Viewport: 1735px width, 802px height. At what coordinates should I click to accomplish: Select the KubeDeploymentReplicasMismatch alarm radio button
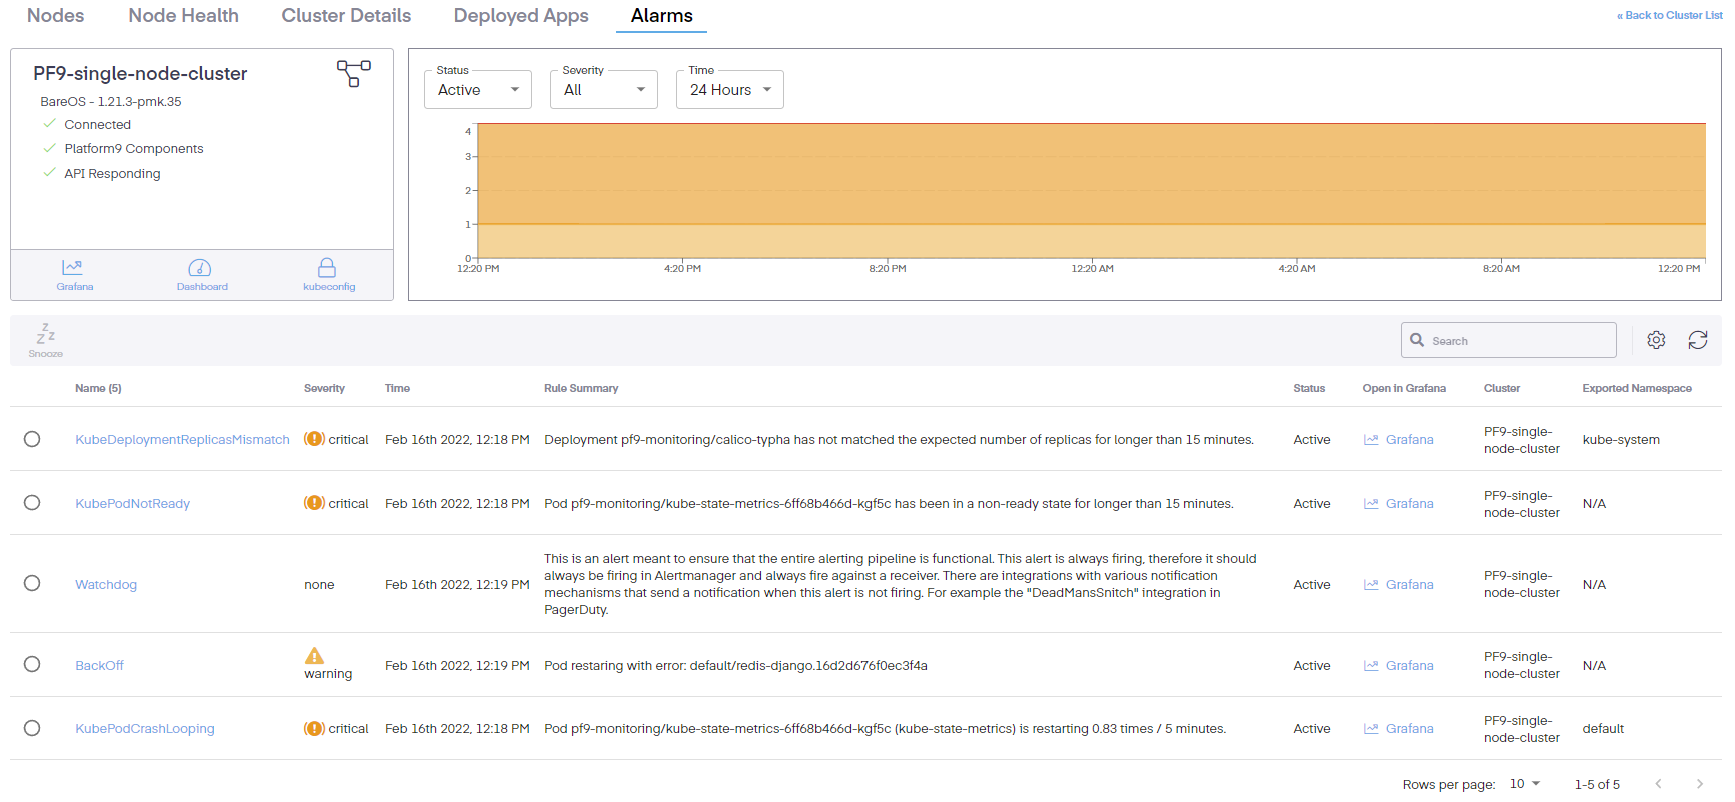32,439
